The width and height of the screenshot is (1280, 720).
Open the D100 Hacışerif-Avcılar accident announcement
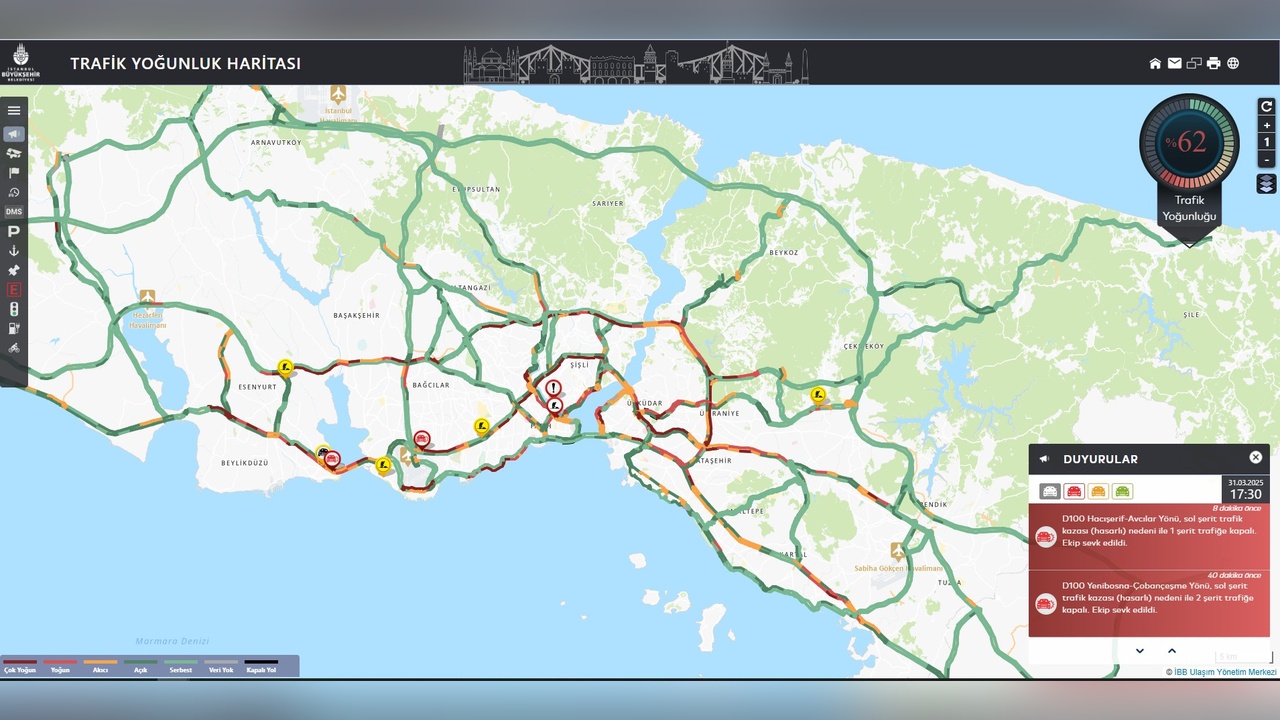(x=1149, y=537)
